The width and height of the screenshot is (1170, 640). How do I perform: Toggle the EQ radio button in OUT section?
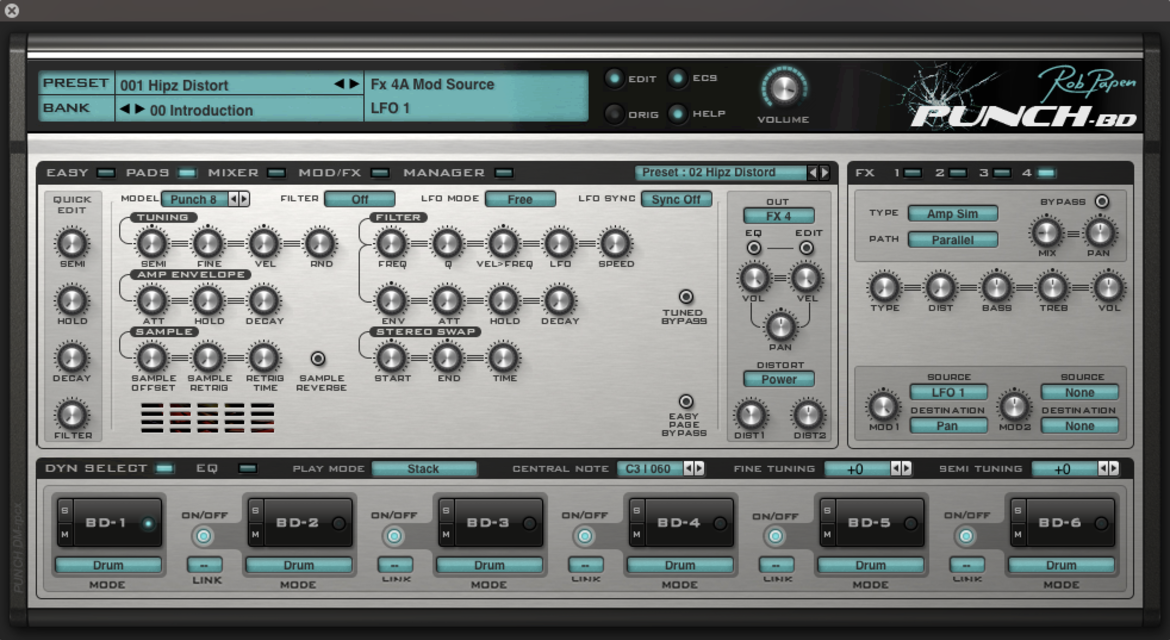[754, 248]
